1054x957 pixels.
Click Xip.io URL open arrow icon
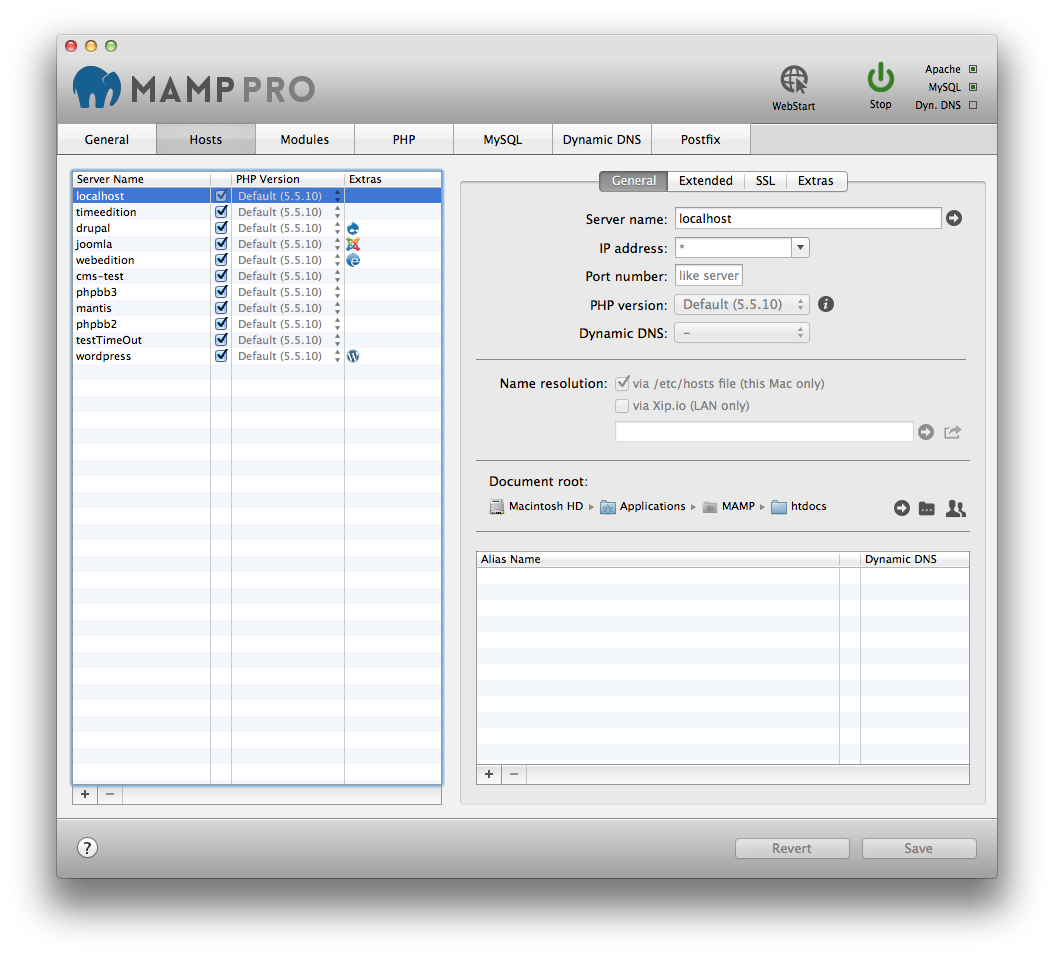[926, 432]
